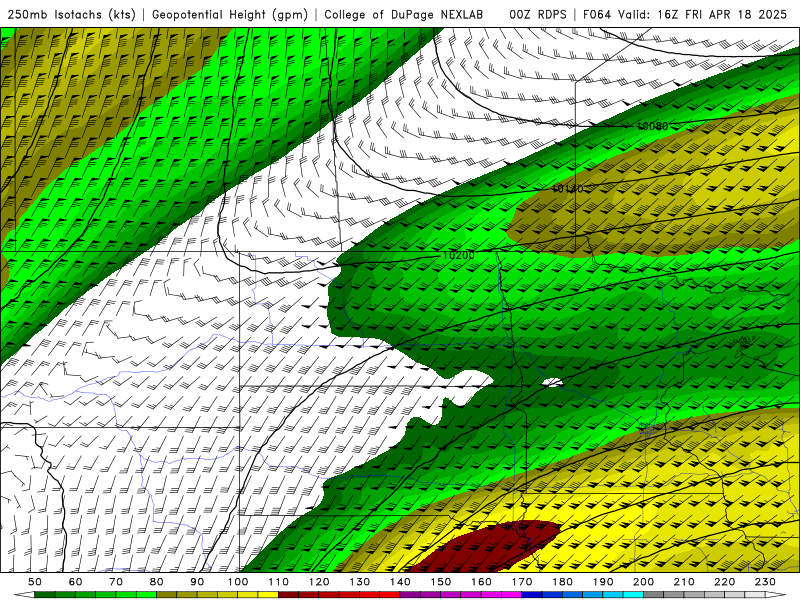Click the '60' label on the color scale

[x=76, y=582]
